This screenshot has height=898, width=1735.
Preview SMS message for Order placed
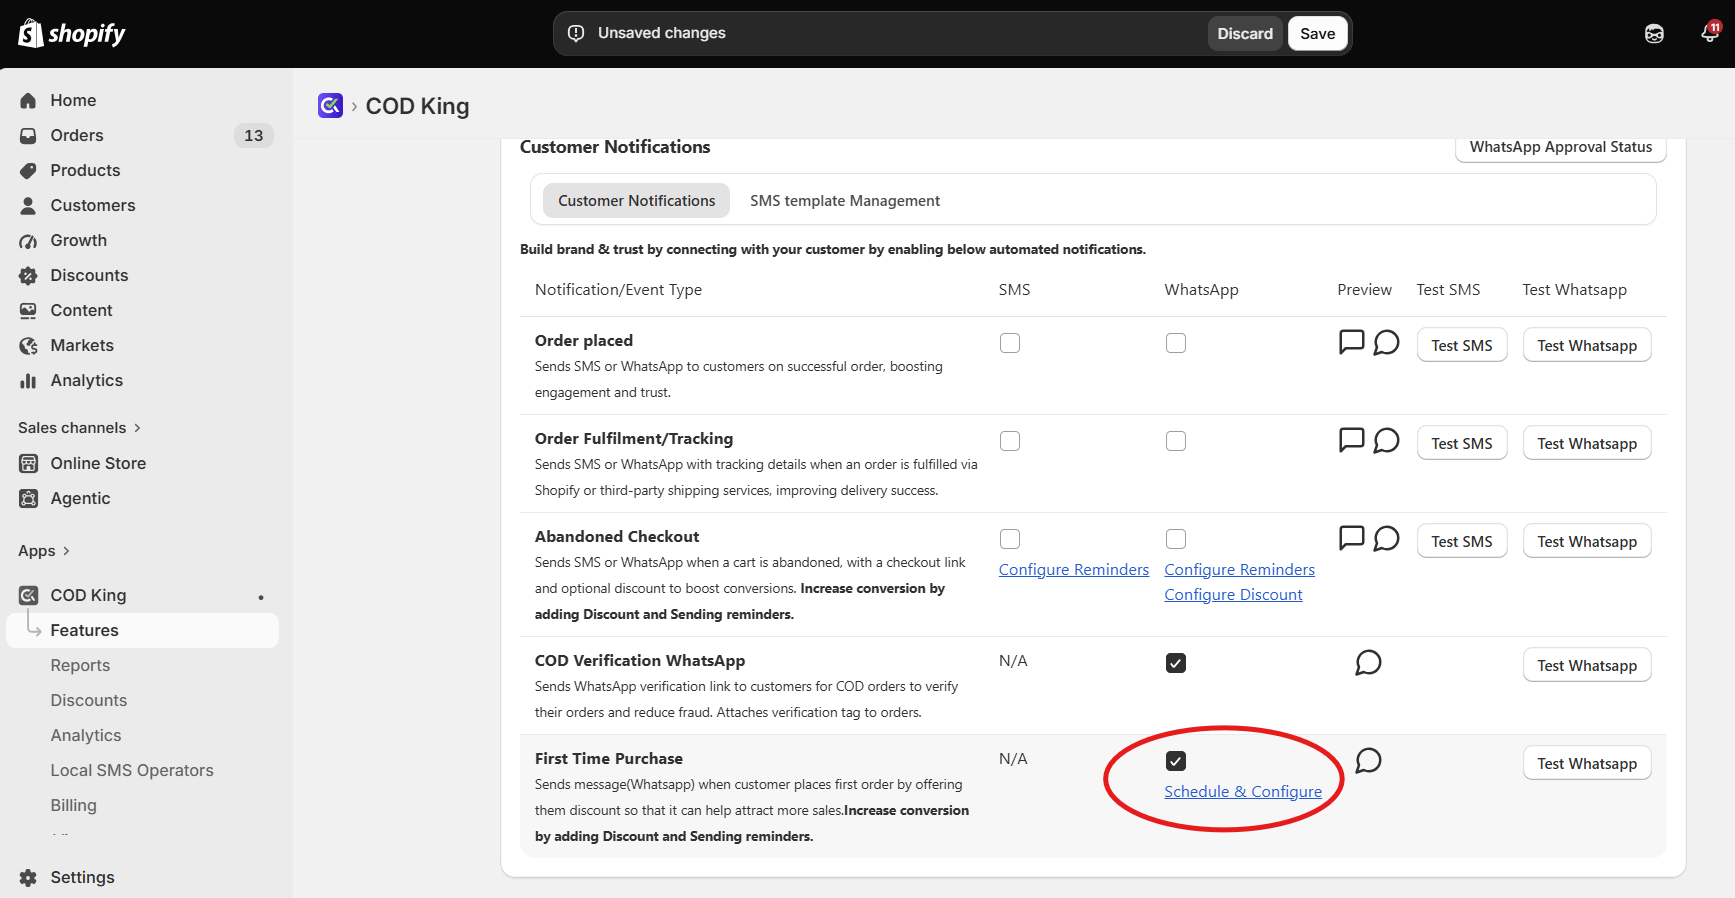1351,342
